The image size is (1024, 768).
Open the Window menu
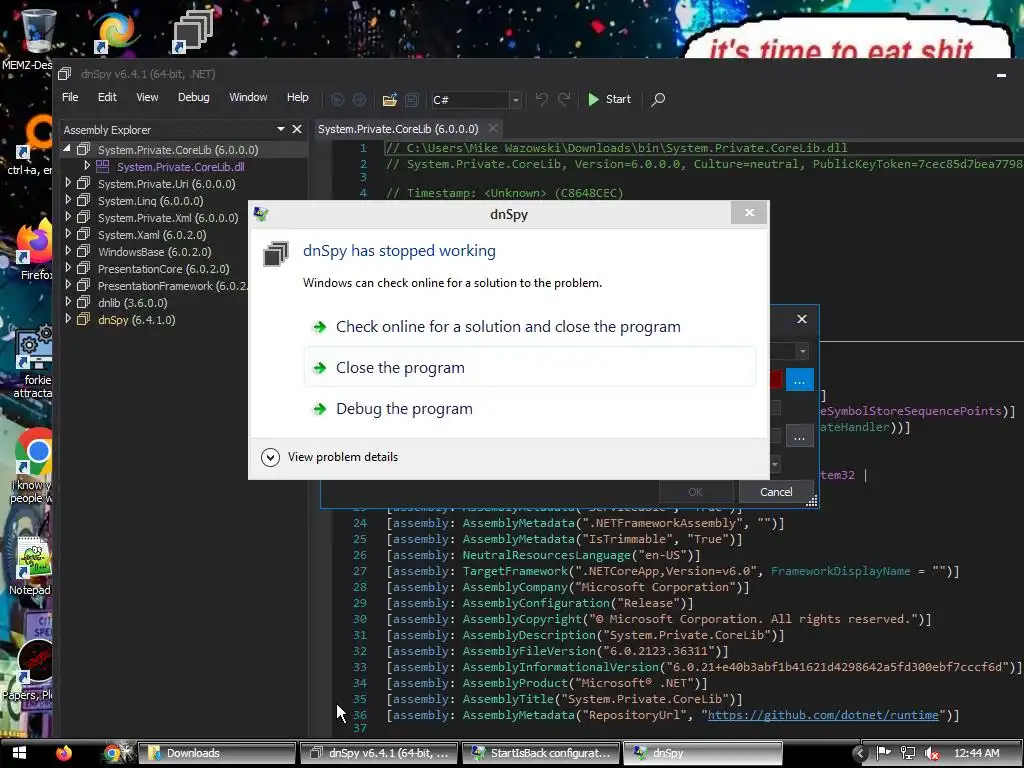(x=248, y=97)
